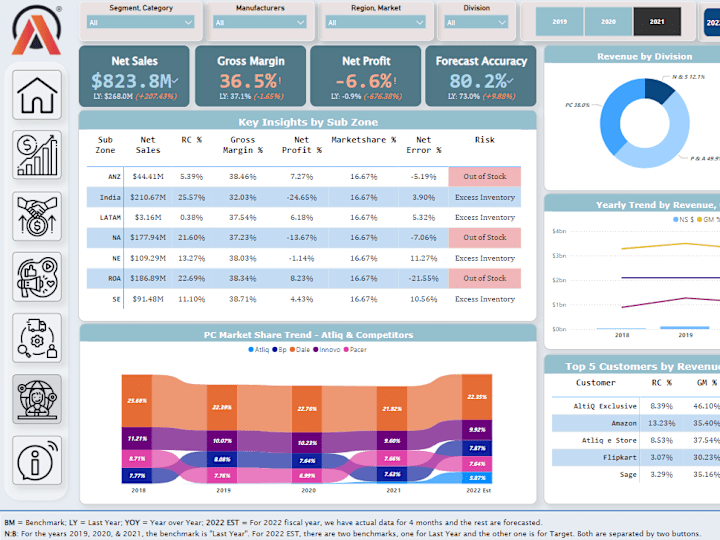Sort by Net Profit % column header
The image size is (720, 540).
point(302,145)
